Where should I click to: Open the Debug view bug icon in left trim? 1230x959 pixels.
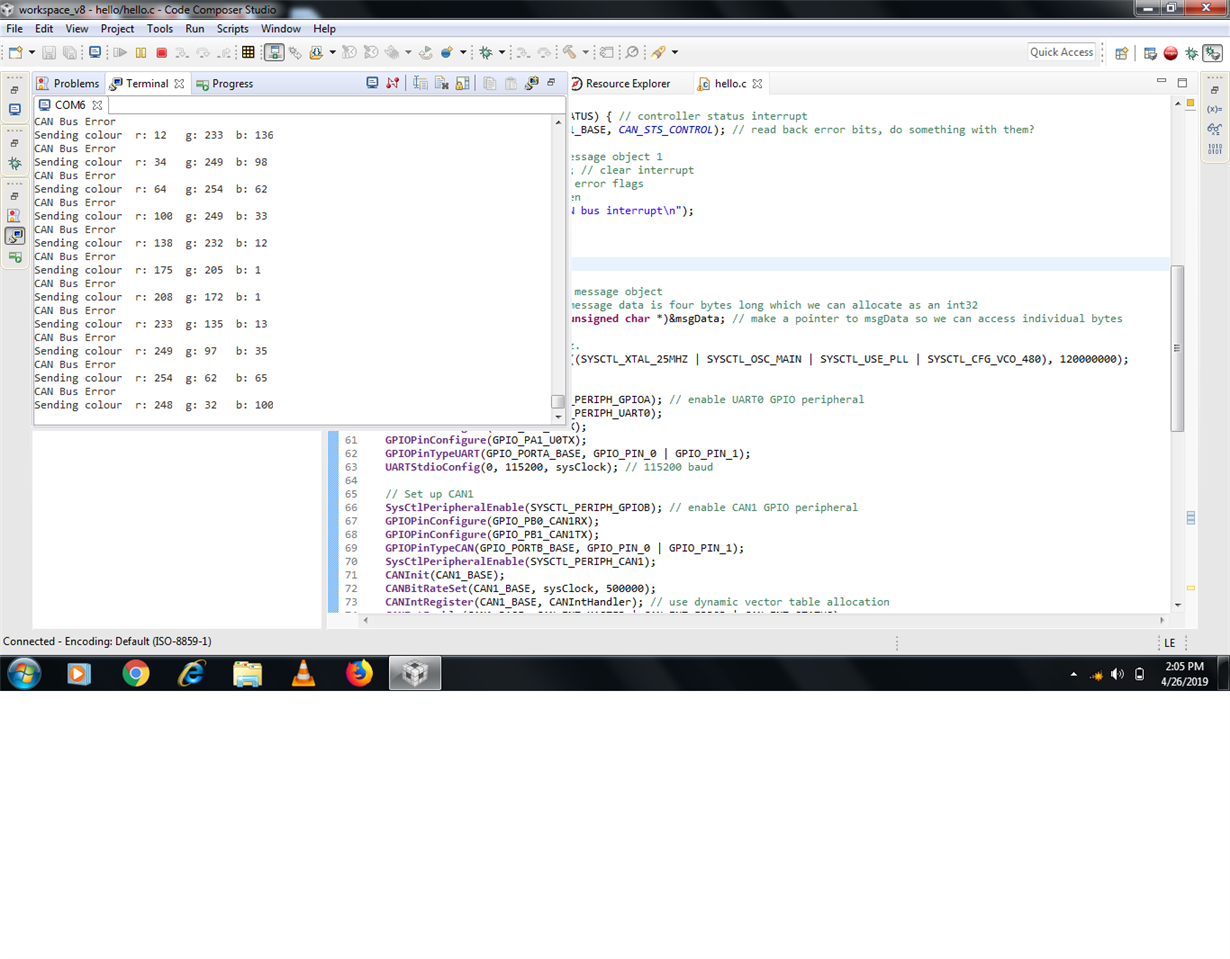(x=15, y=162)
